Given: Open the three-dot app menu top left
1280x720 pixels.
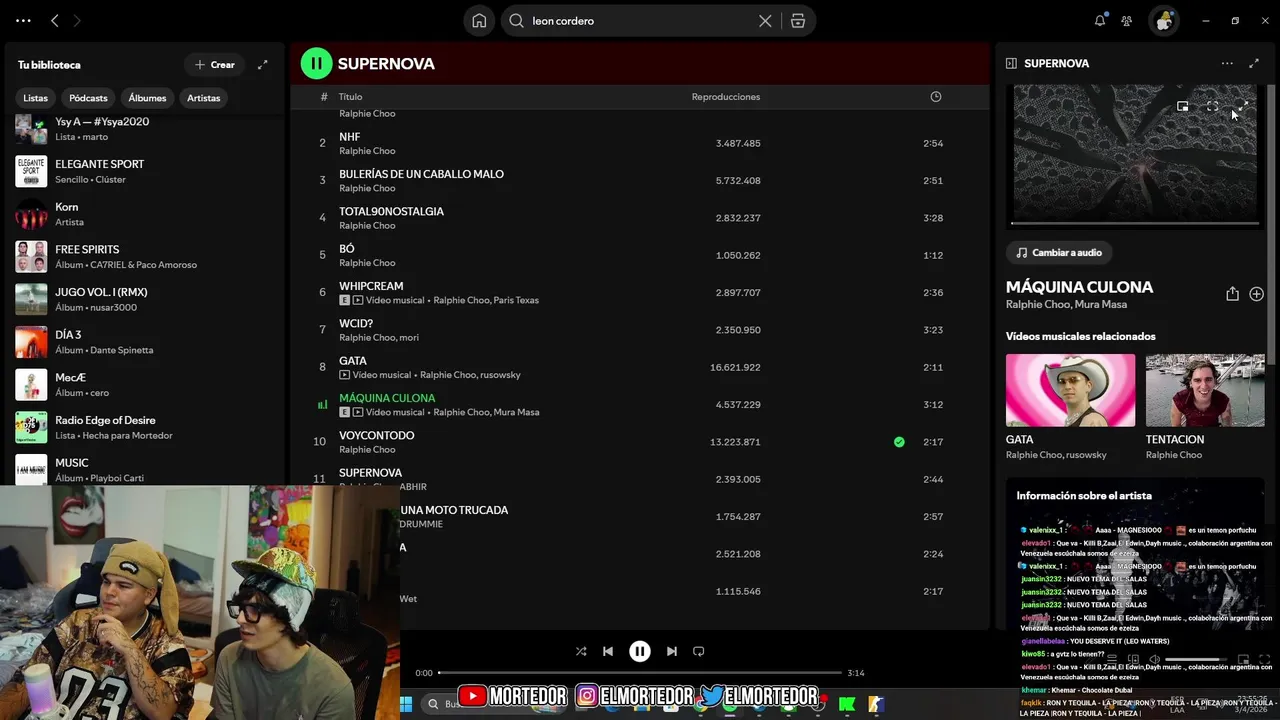Looking at the screenshot, I should pyautogui.click(x=23, y=21).
